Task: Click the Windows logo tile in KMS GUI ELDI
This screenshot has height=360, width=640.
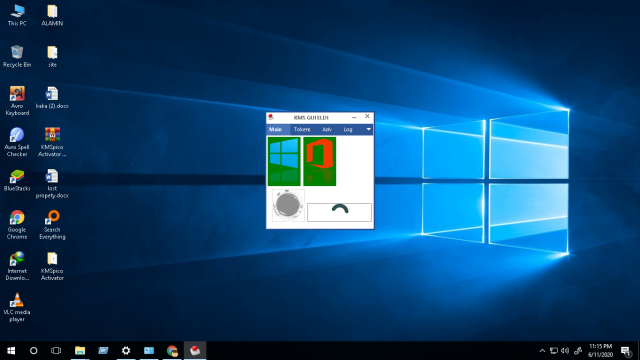Action: [284, 161]
